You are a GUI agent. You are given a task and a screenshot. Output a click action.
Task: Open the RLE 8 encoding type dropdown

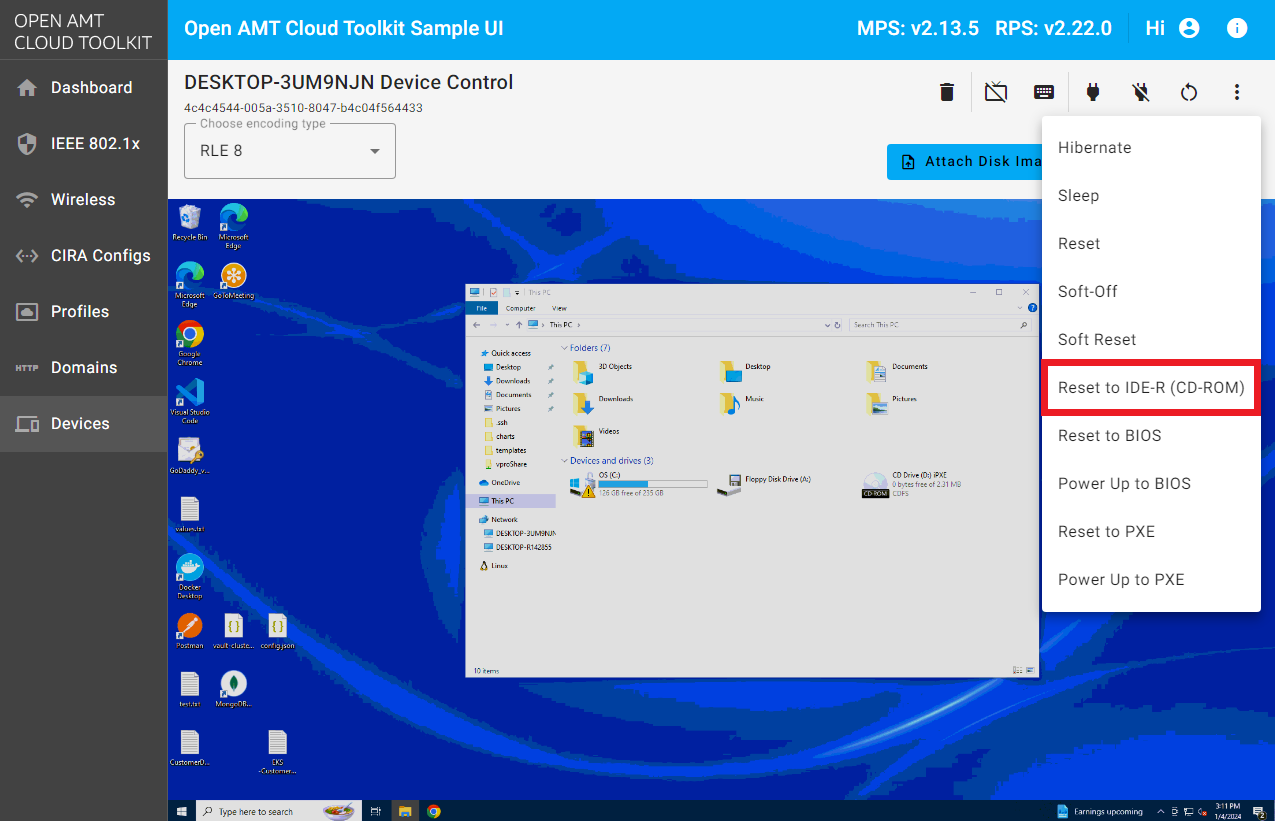(x=290, y=151)
